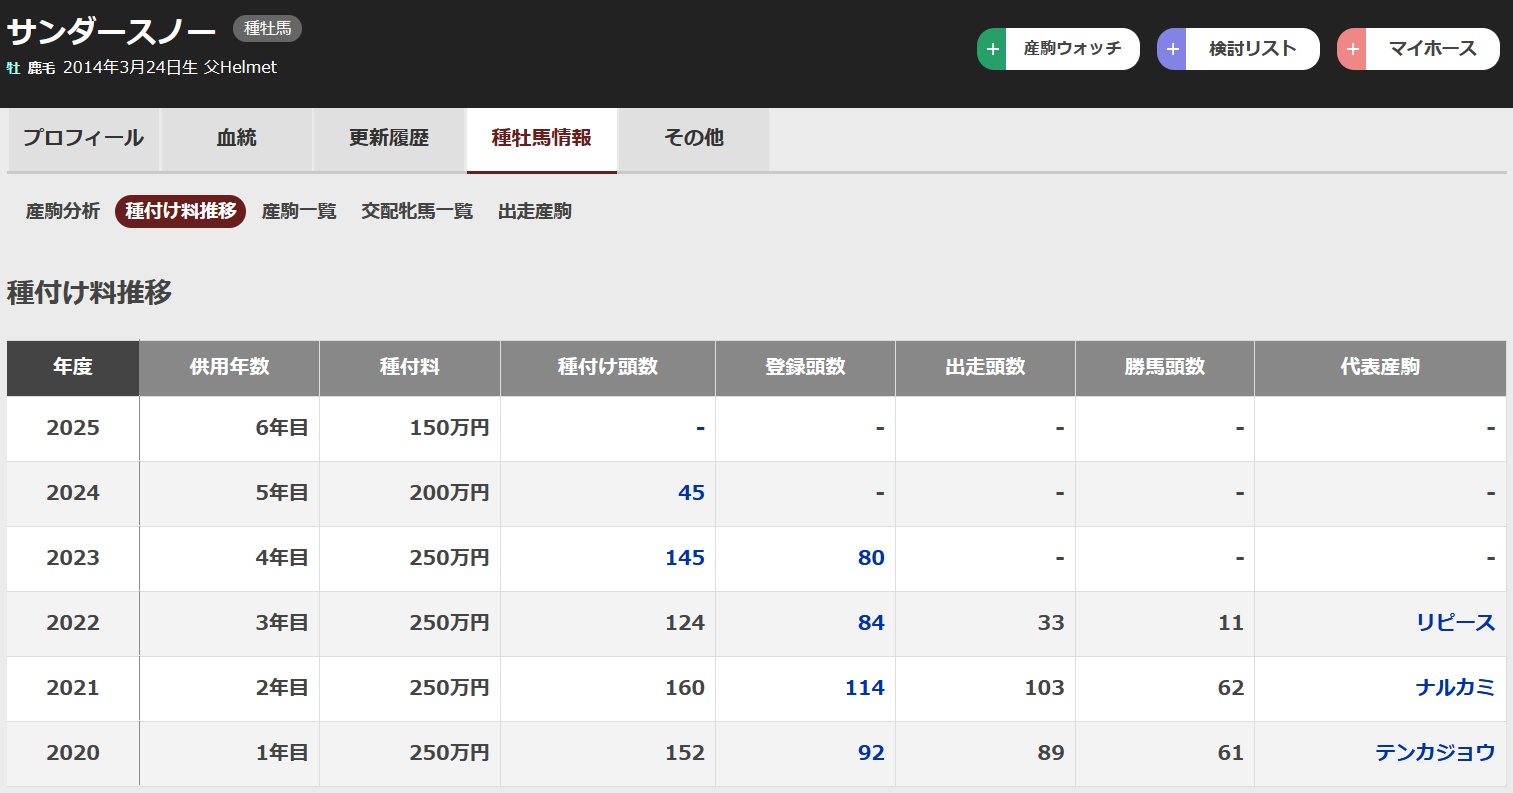Open representative offspring リピース link

[x=1455, y=623]
